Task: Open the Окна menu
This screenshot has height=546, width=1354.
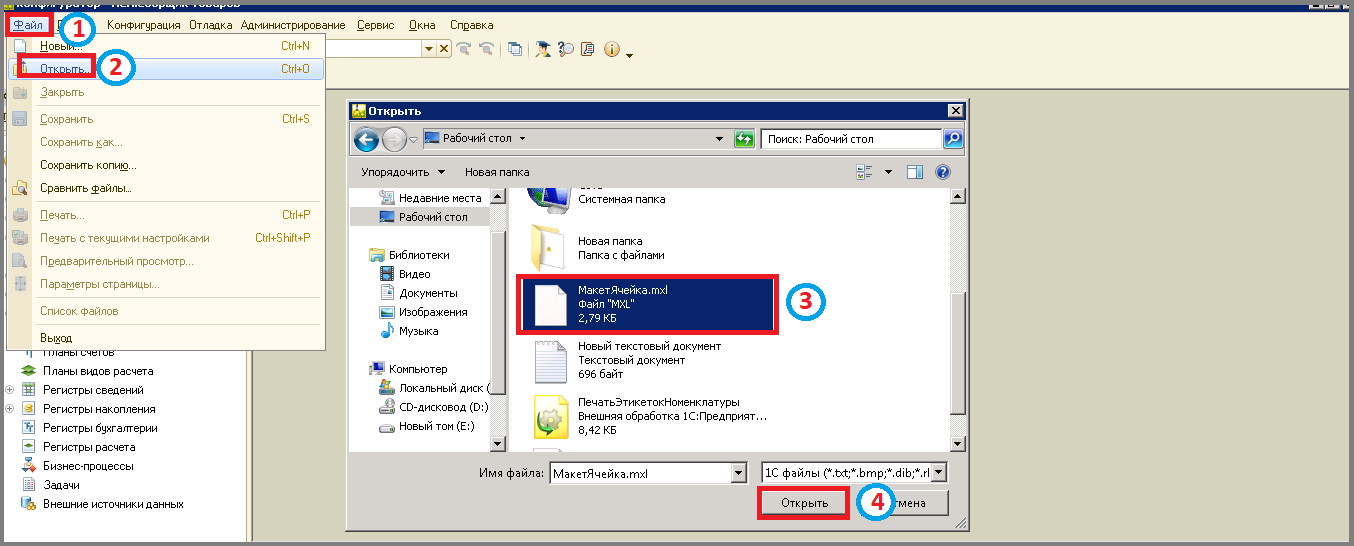Action: pos(423,25)
